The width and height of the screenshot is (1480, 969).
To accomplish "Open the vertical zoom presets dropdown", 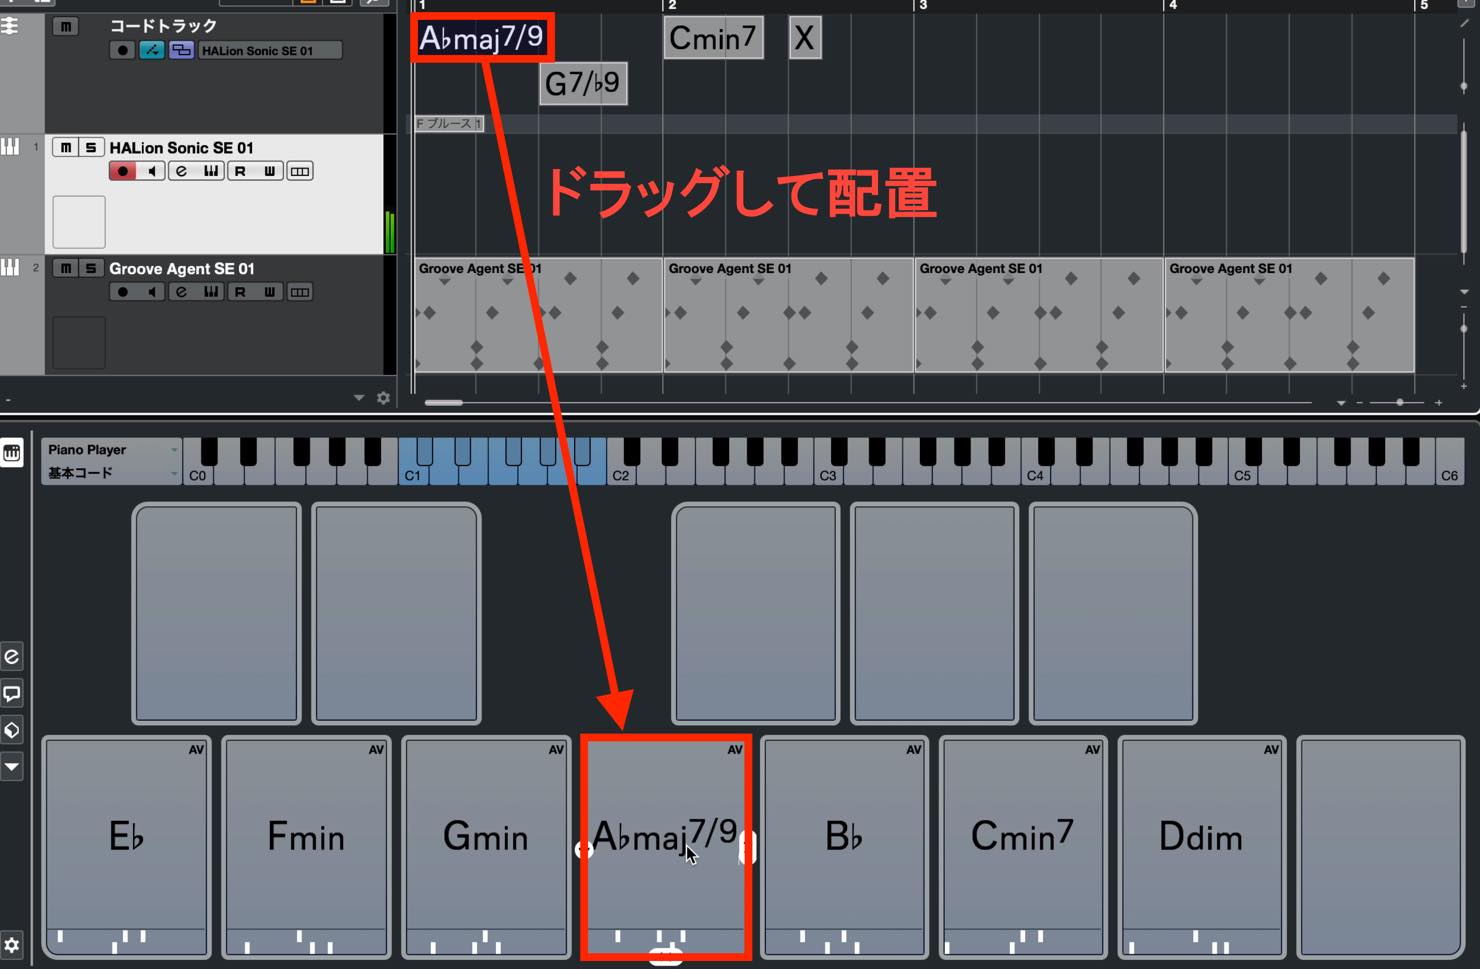I will 1464,292.
